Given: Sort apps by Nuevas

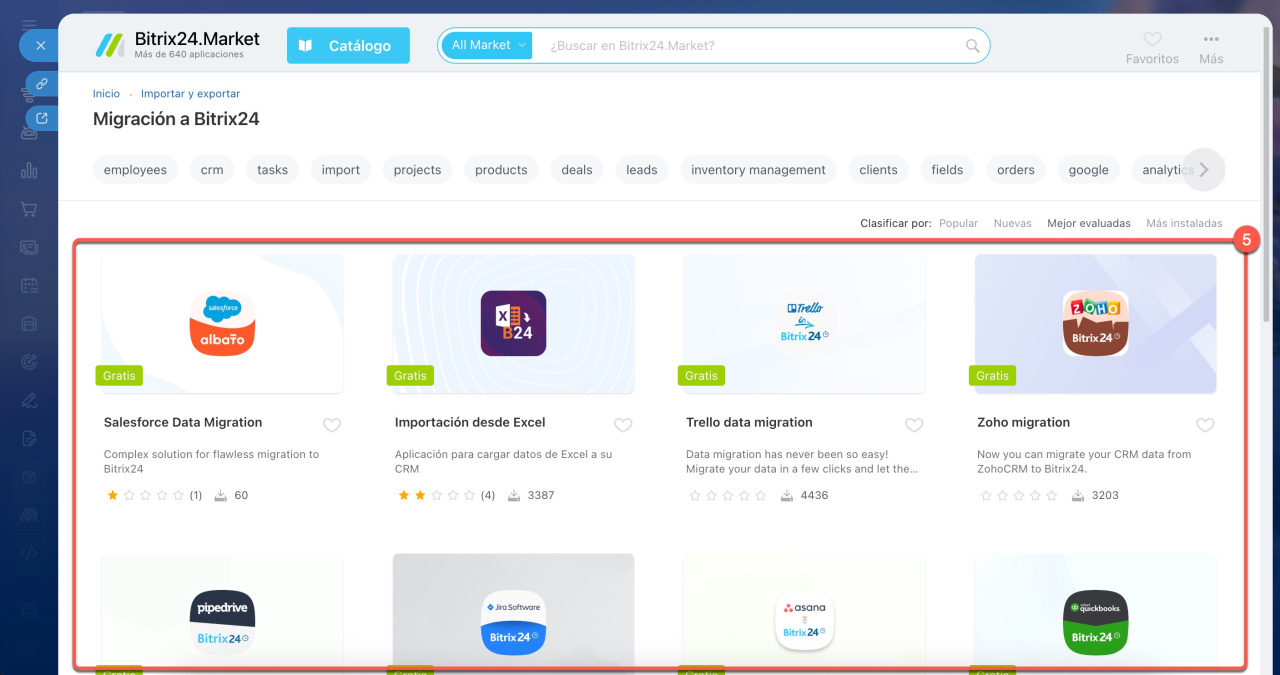Looking at the screenshot, I should [x=1012, y=223].
